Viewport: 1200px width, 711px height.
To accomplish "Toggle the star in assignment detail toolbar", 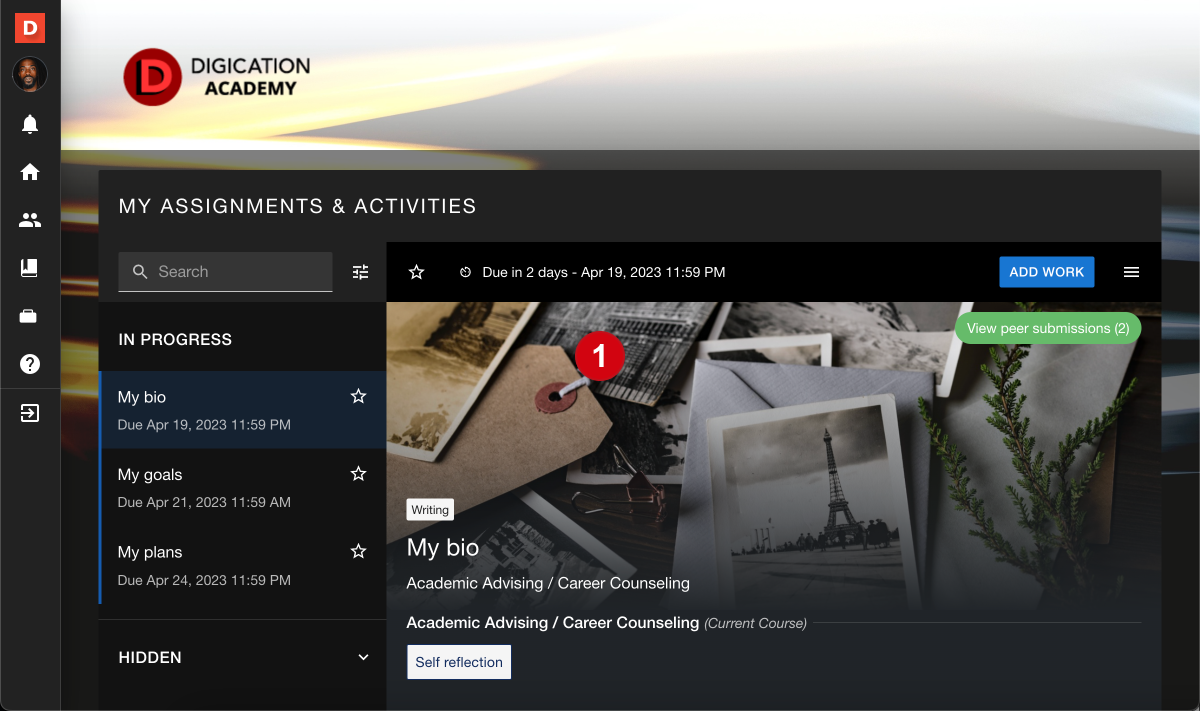I will [417, 272].
